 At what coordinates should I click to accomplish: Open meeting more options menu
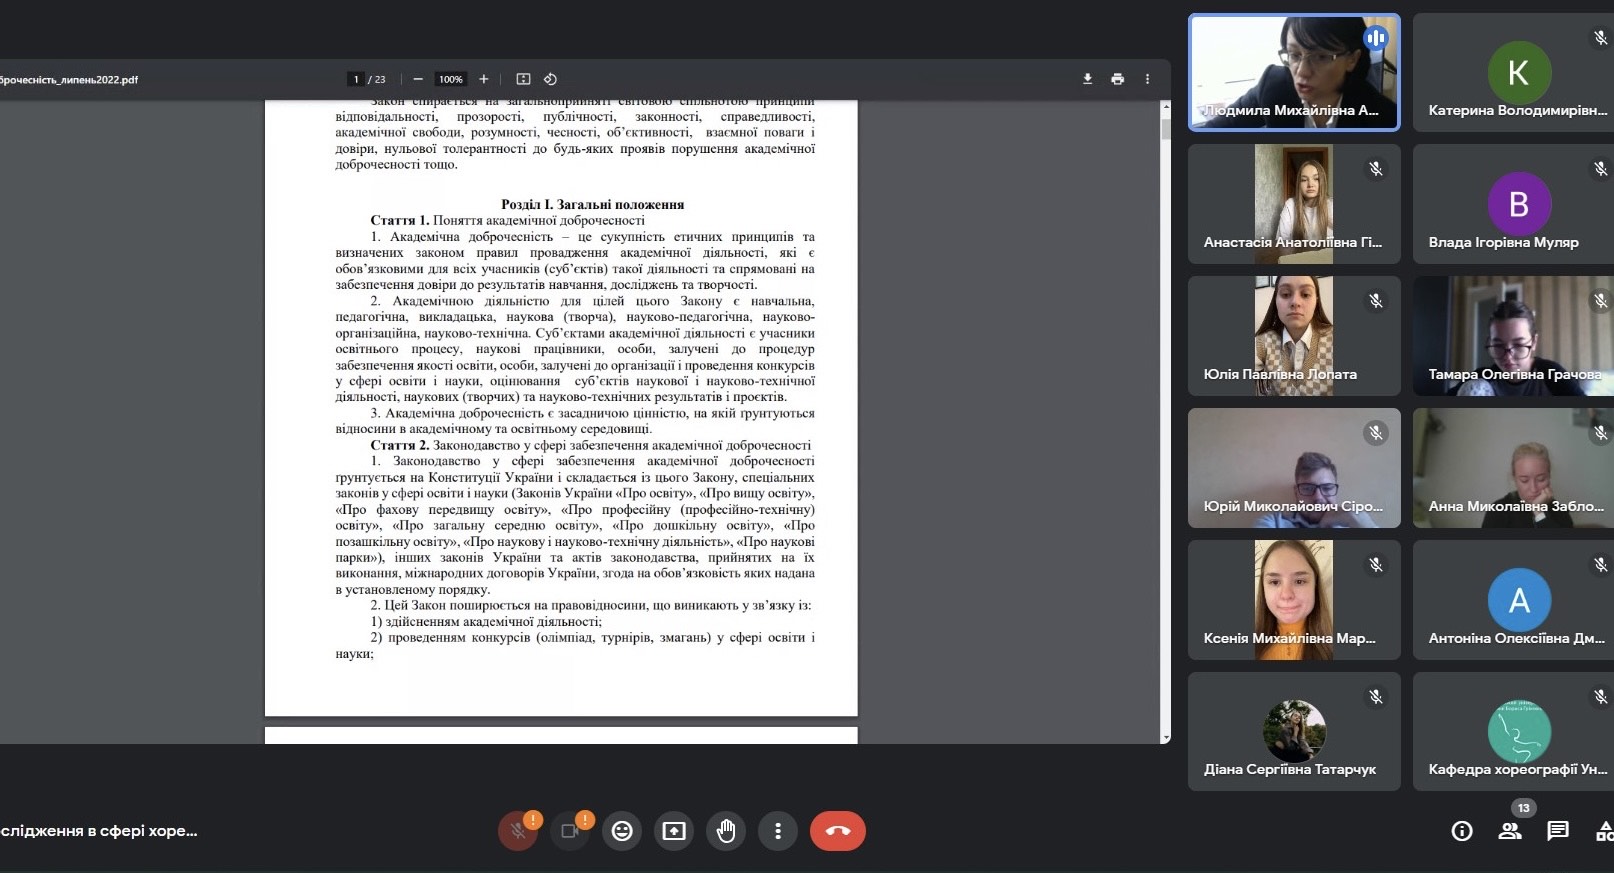click(x=778, y=831)
